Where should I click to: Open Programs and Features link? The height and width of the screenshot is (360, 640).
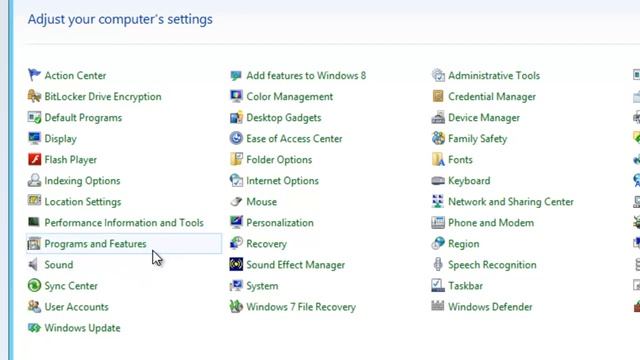96,244
